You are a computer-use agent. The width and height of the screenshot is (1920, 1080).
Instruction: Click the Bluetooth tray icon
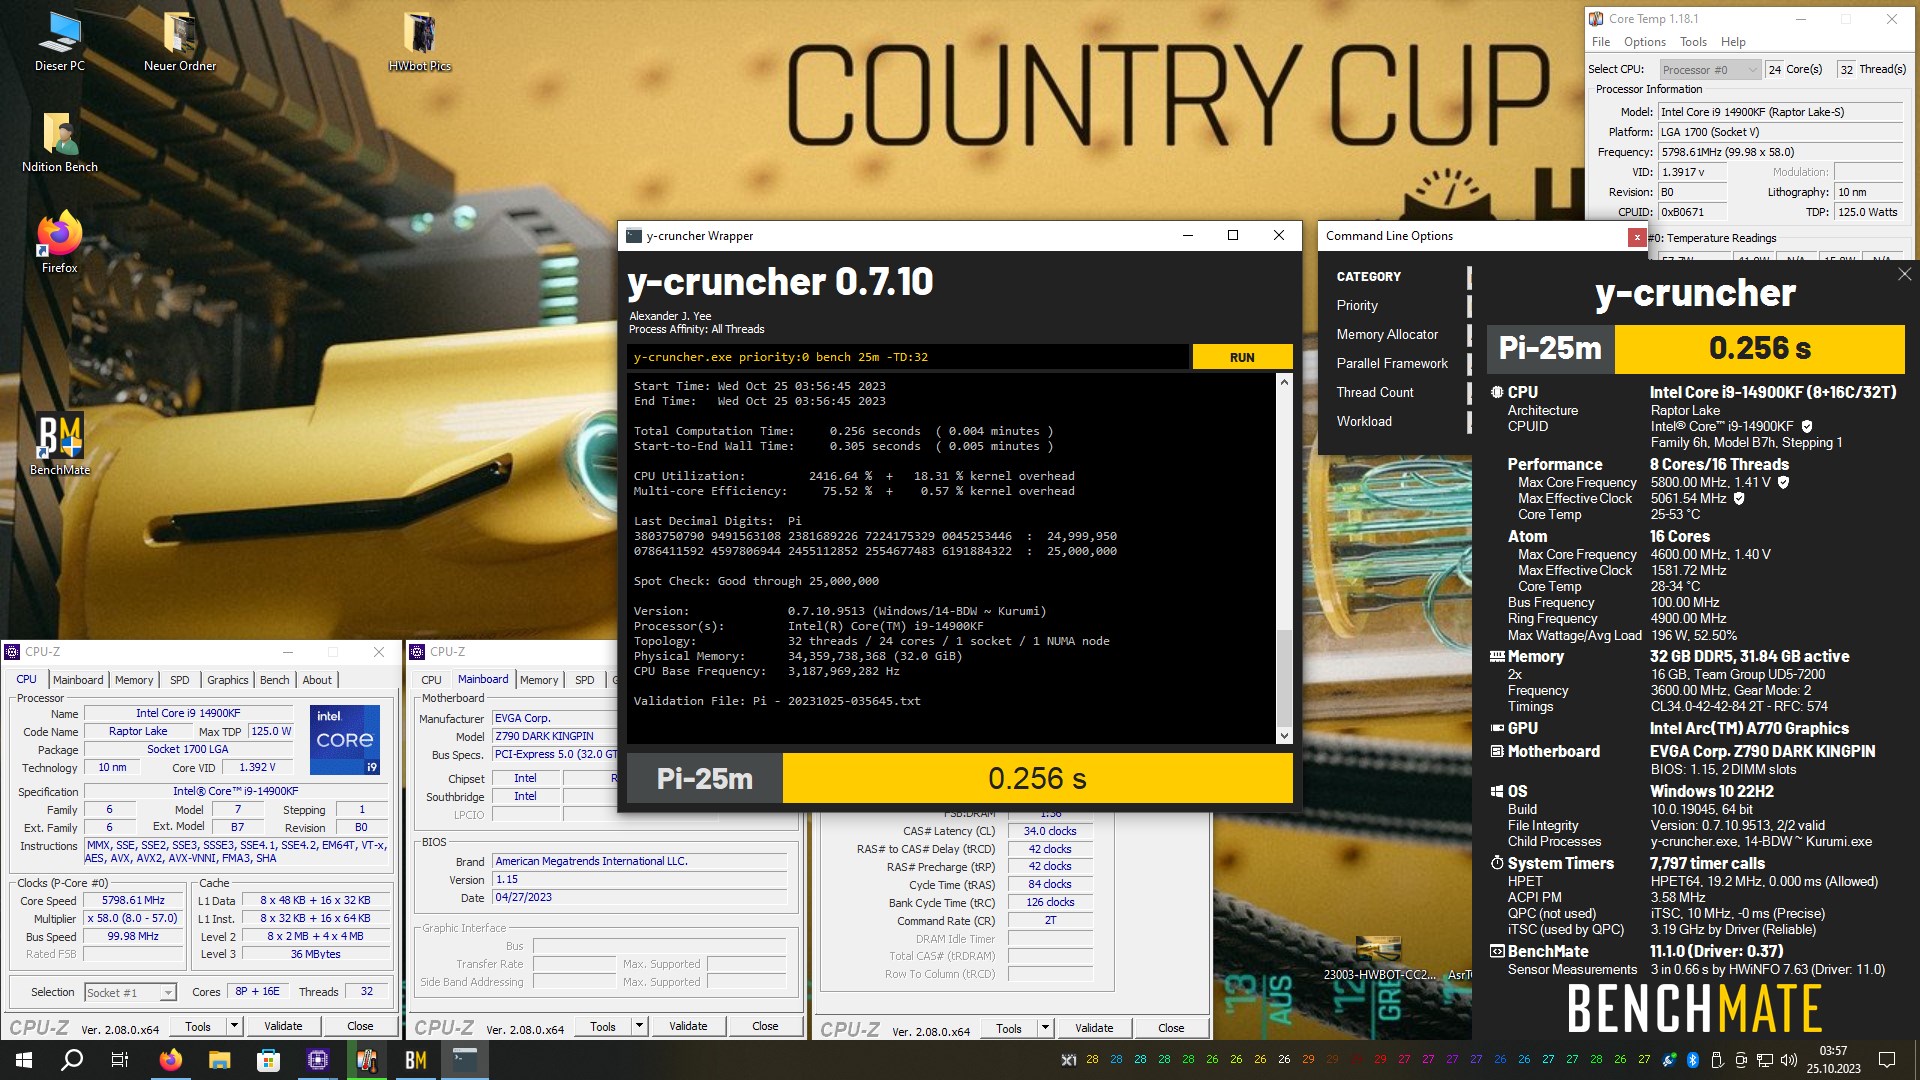click(1693, 1060)
